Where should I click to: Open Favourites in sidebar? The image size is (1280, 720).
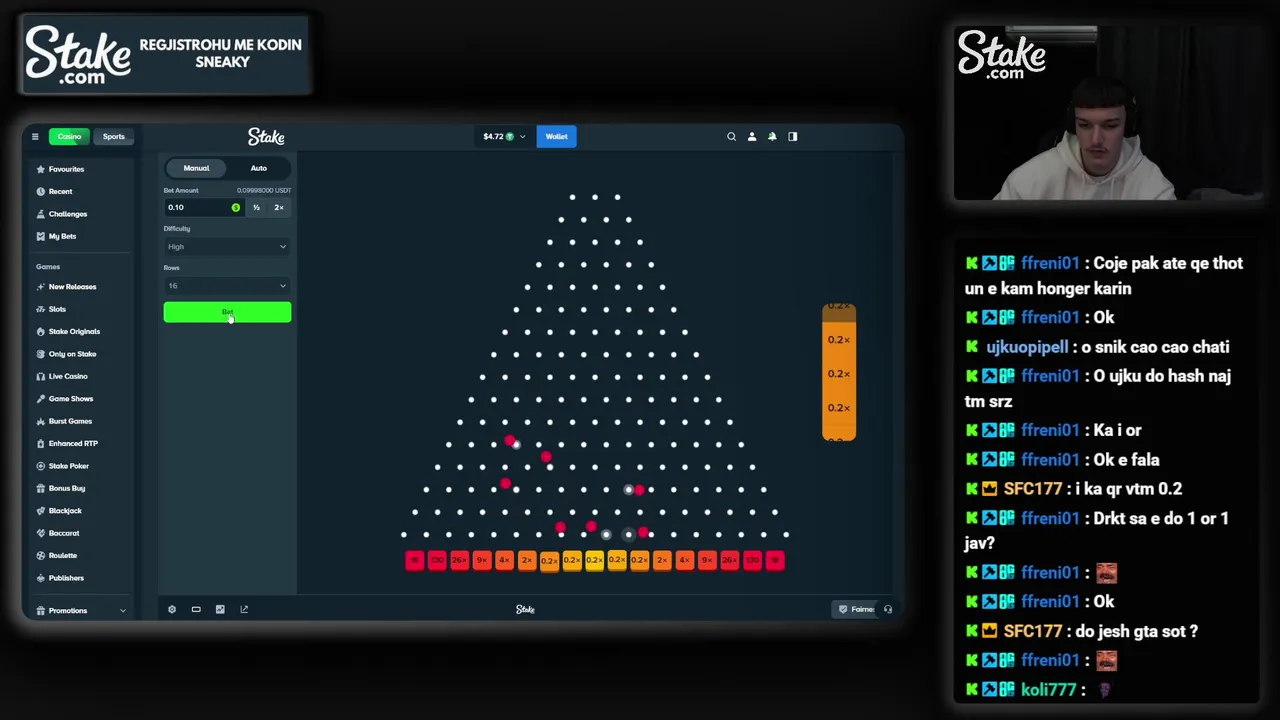[66, 169]
